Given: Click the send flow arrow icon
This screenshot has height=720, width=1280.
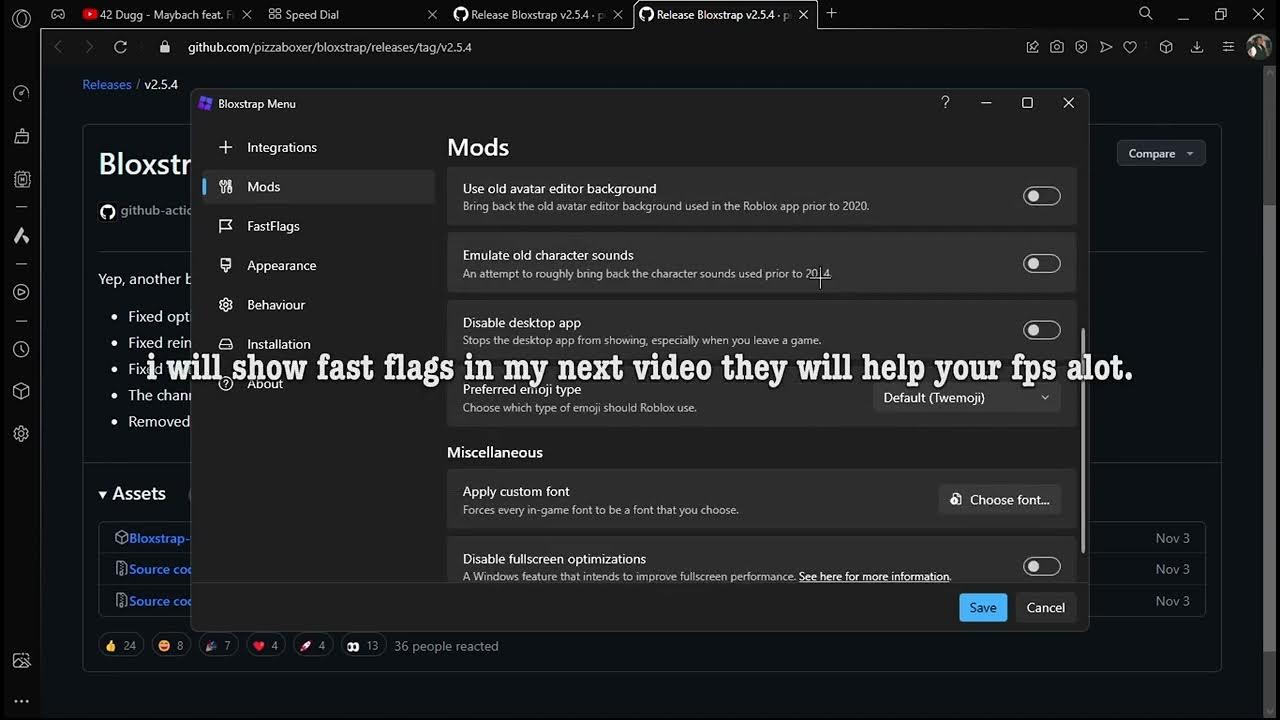Looking at the screenshot, I should tap(1106, 47).
